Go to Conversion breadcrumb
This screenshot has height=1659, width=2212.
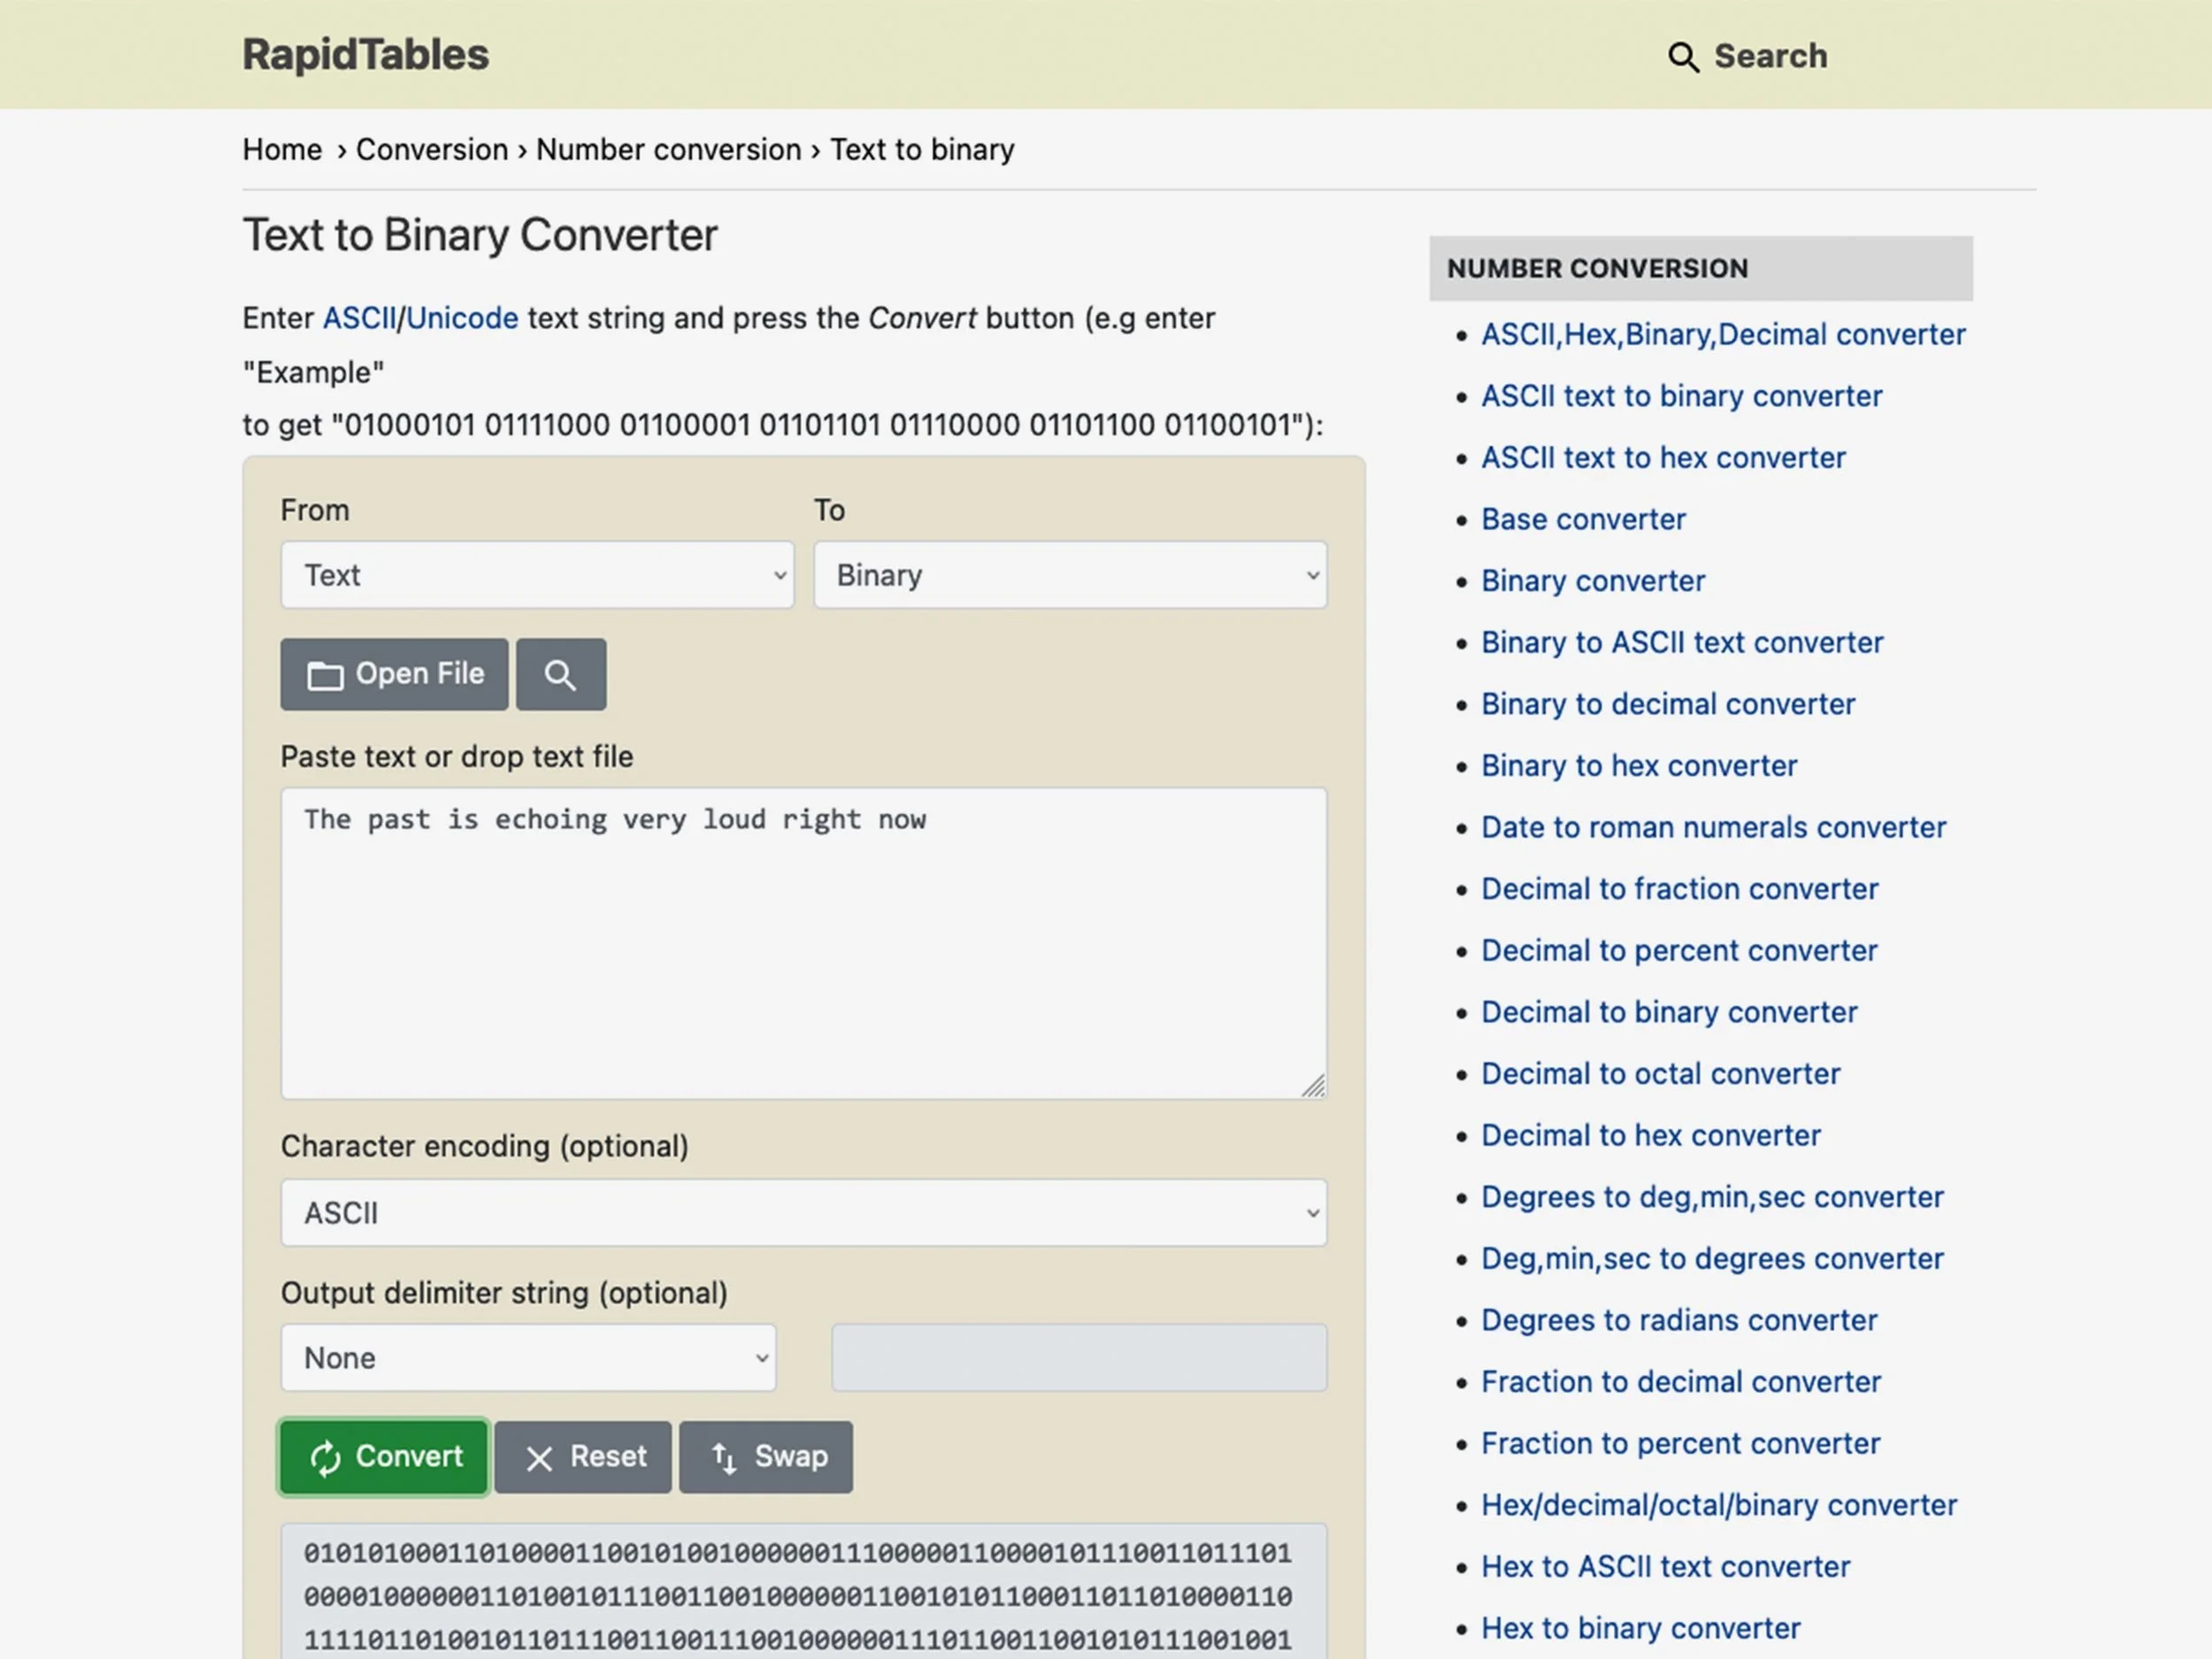(432, 150)
